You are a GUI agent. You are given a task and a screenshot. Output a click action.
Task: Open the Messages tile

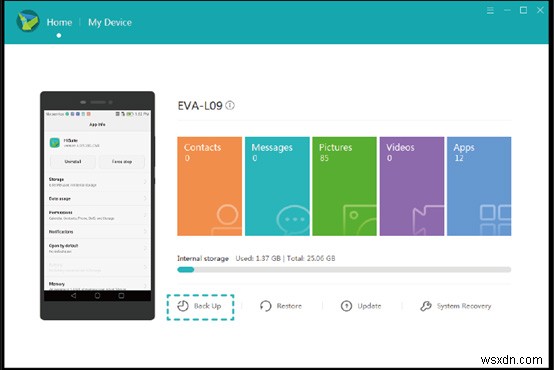pos(277,186)
